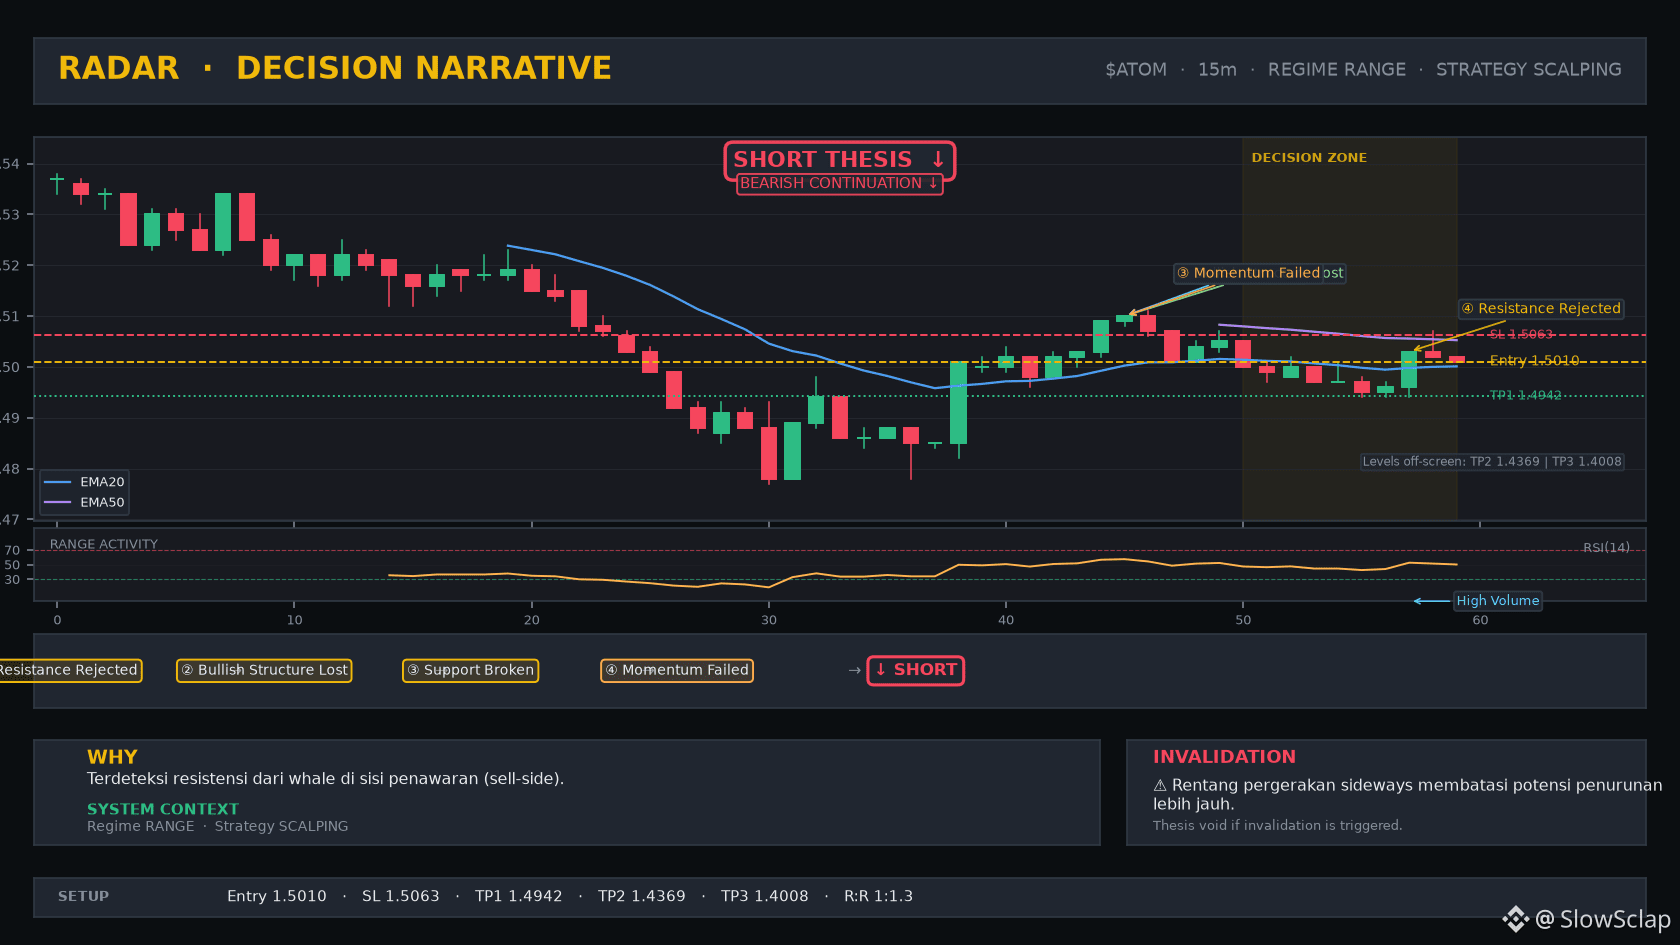
Task: Click the EMA50 purple line legend swatch
Action: pyautogui.click(x=58, y=503)
